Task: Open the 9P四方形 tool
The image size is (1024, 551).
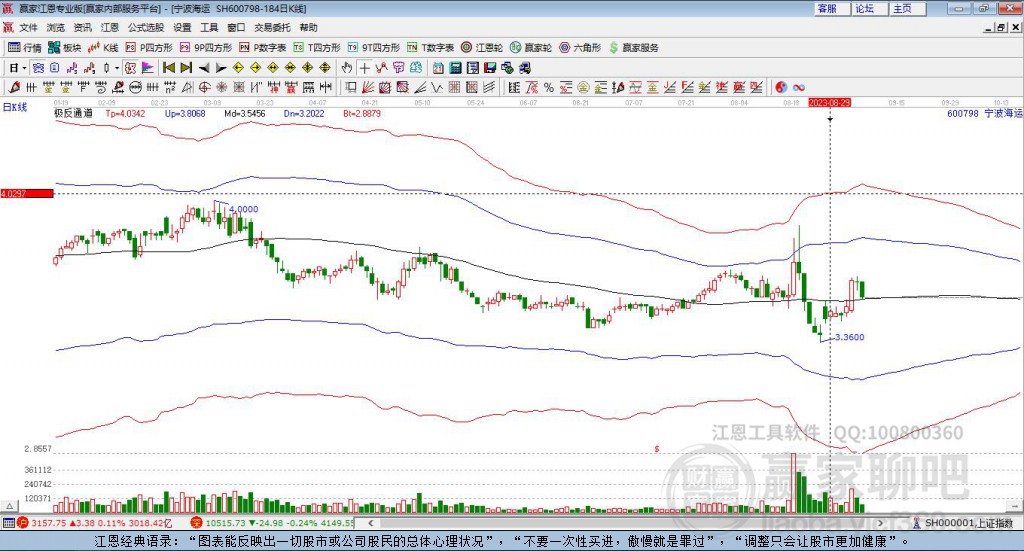Action: (206, 48)
